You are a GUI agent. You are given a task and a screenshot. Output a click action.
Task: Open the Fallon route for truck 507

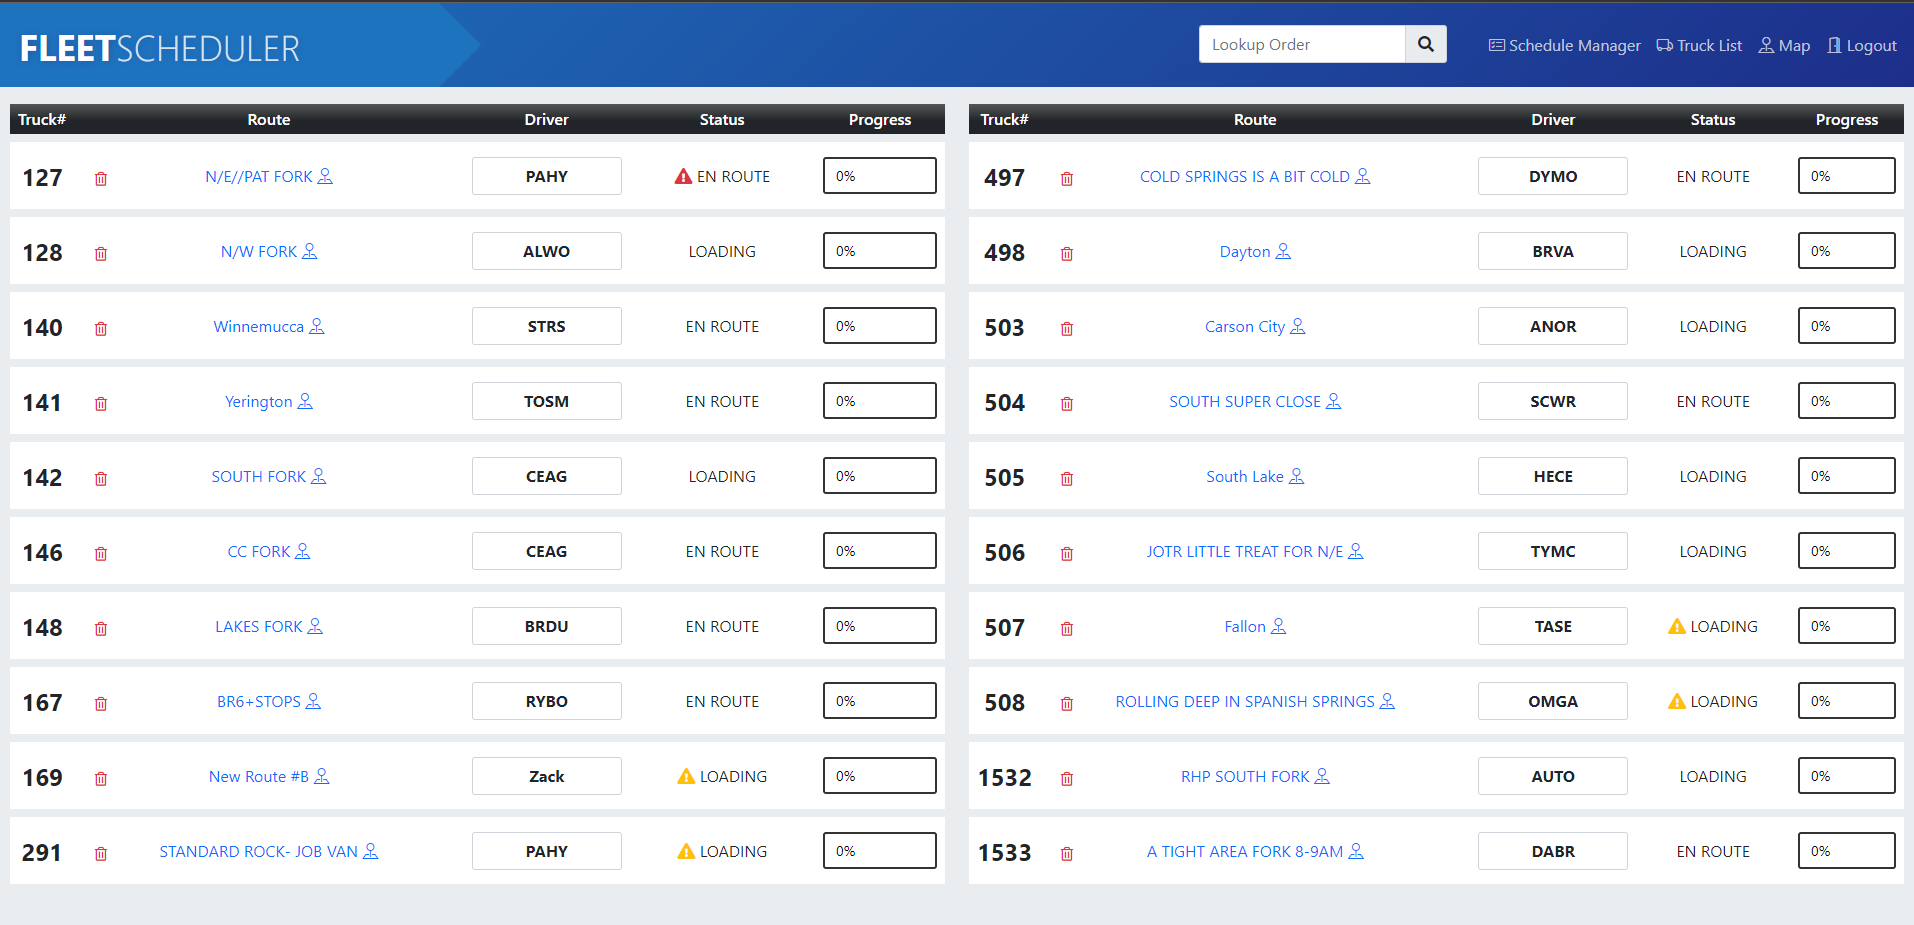point(1246,626)
